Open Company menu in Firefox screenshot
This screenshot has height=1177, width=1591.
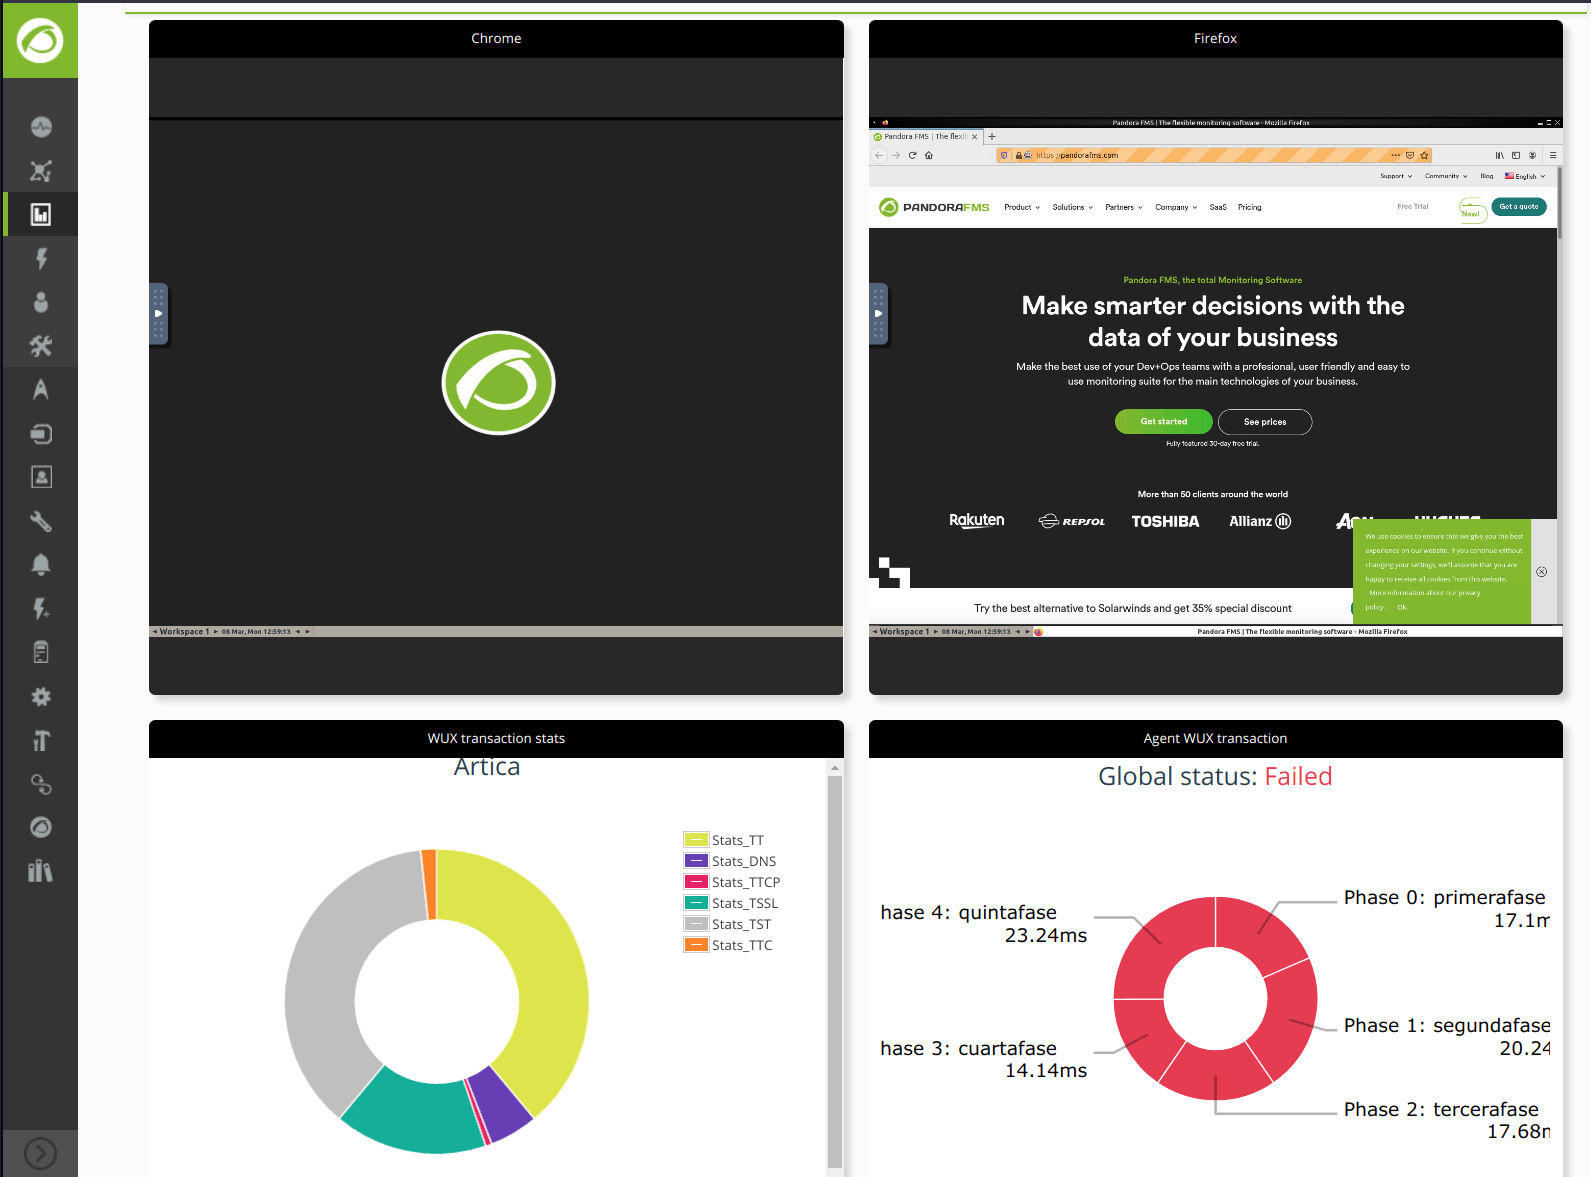(1176, 208)
